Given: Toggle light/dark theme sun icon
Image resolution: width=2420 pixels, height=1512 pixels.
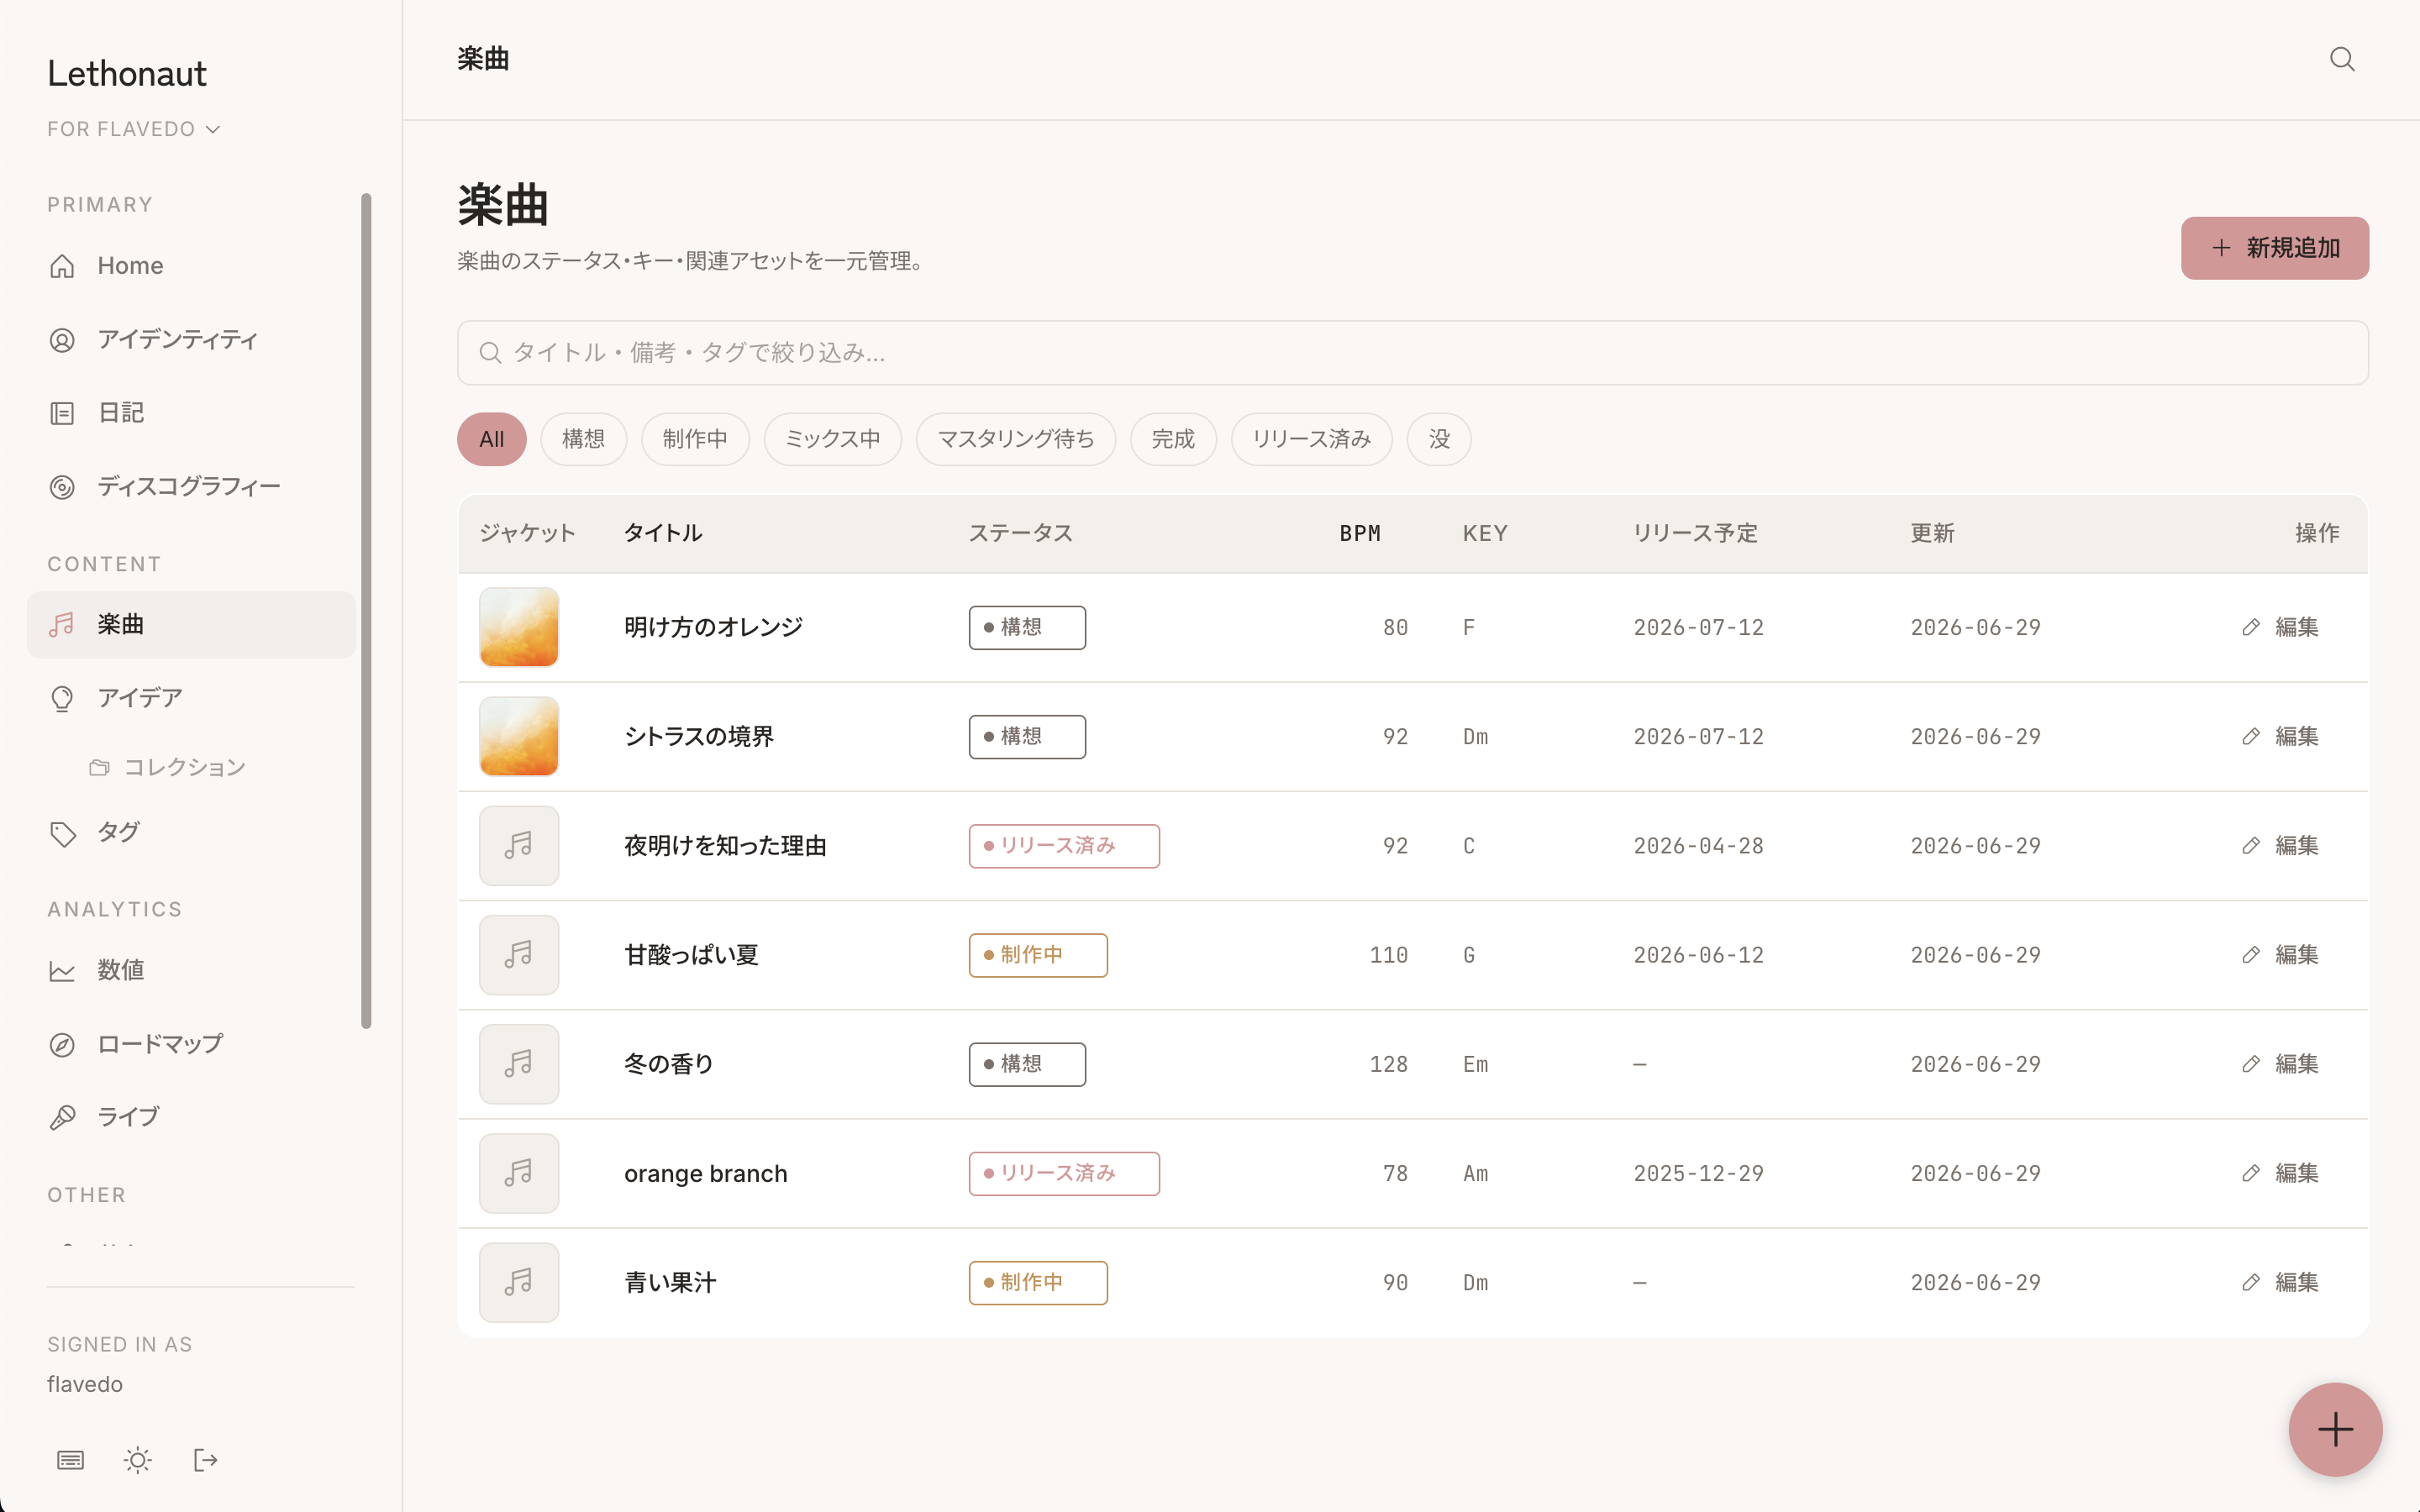Looking at the screenshot, I should point(138,1460).
